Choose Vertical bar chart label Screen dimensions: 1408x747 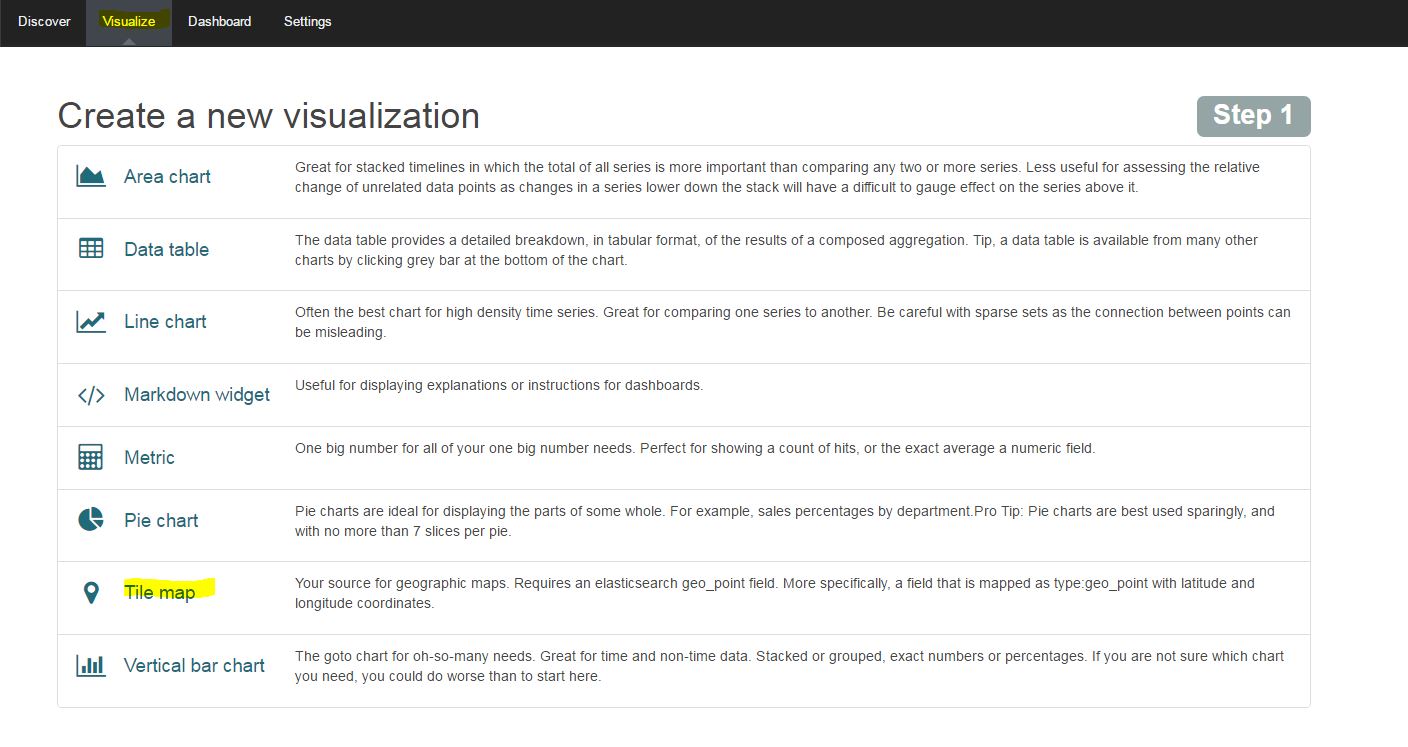(x=194, y=666)
